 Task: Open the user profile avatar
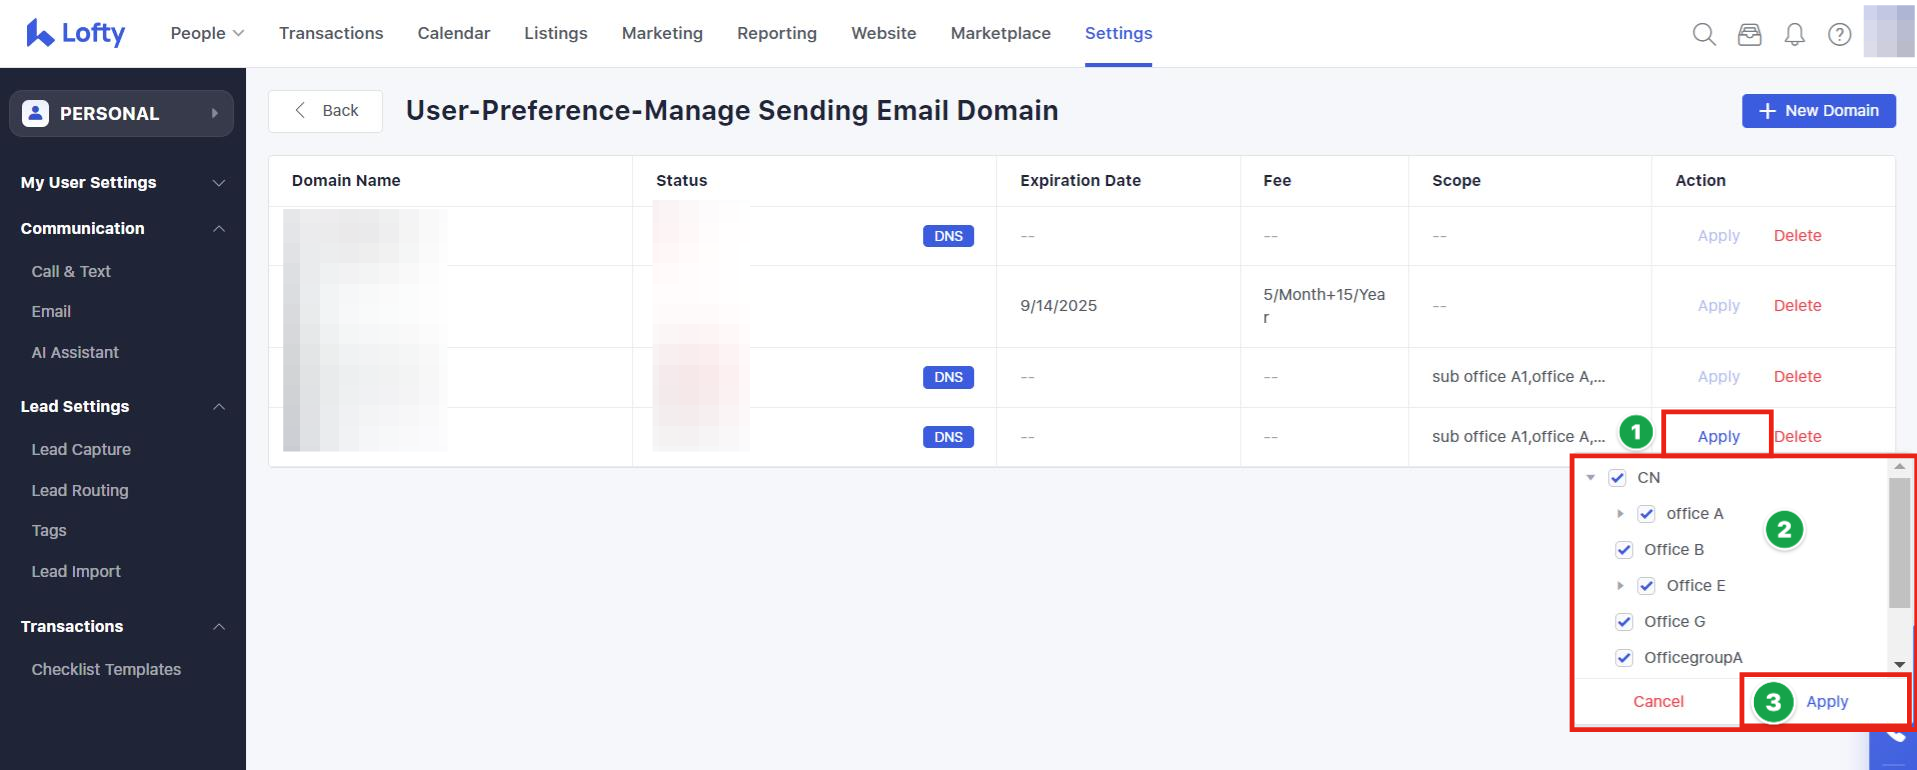tap(1888, 32)
